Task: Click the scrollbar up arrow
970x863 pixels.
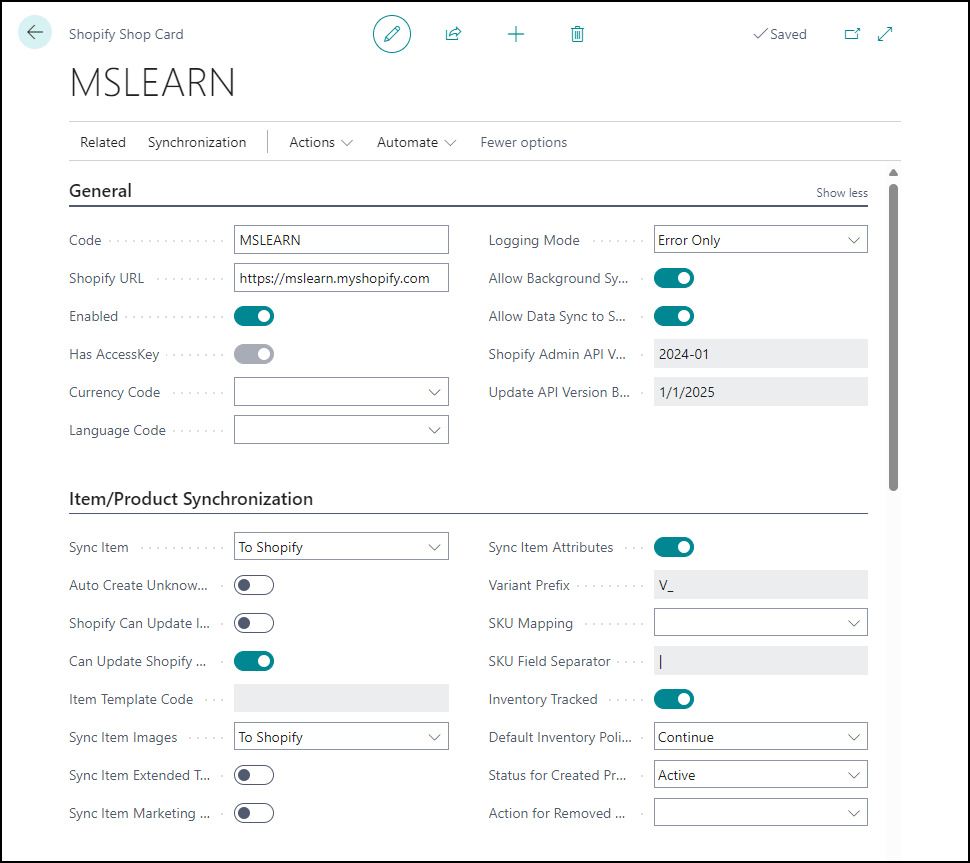Action: tap(893, 173)
